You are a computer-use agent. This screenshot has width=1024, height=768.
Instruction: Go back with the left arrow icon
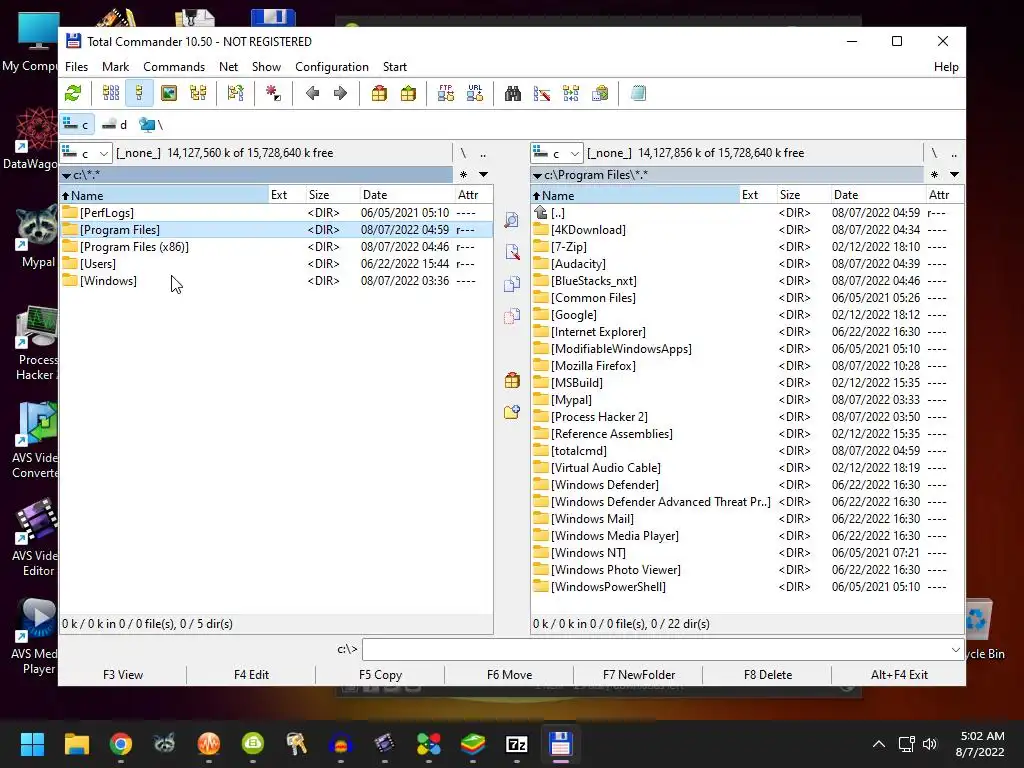312,93
